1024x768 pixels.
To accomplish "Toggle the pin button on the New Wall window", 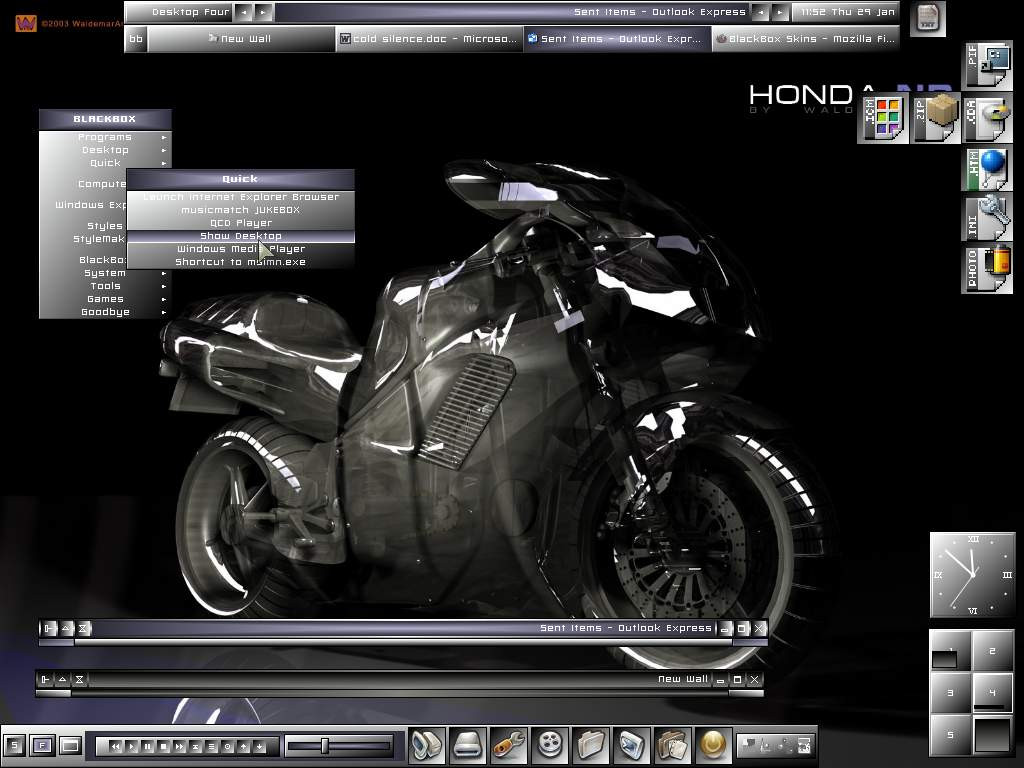I will pyautogui.click(x=46, y=679).
